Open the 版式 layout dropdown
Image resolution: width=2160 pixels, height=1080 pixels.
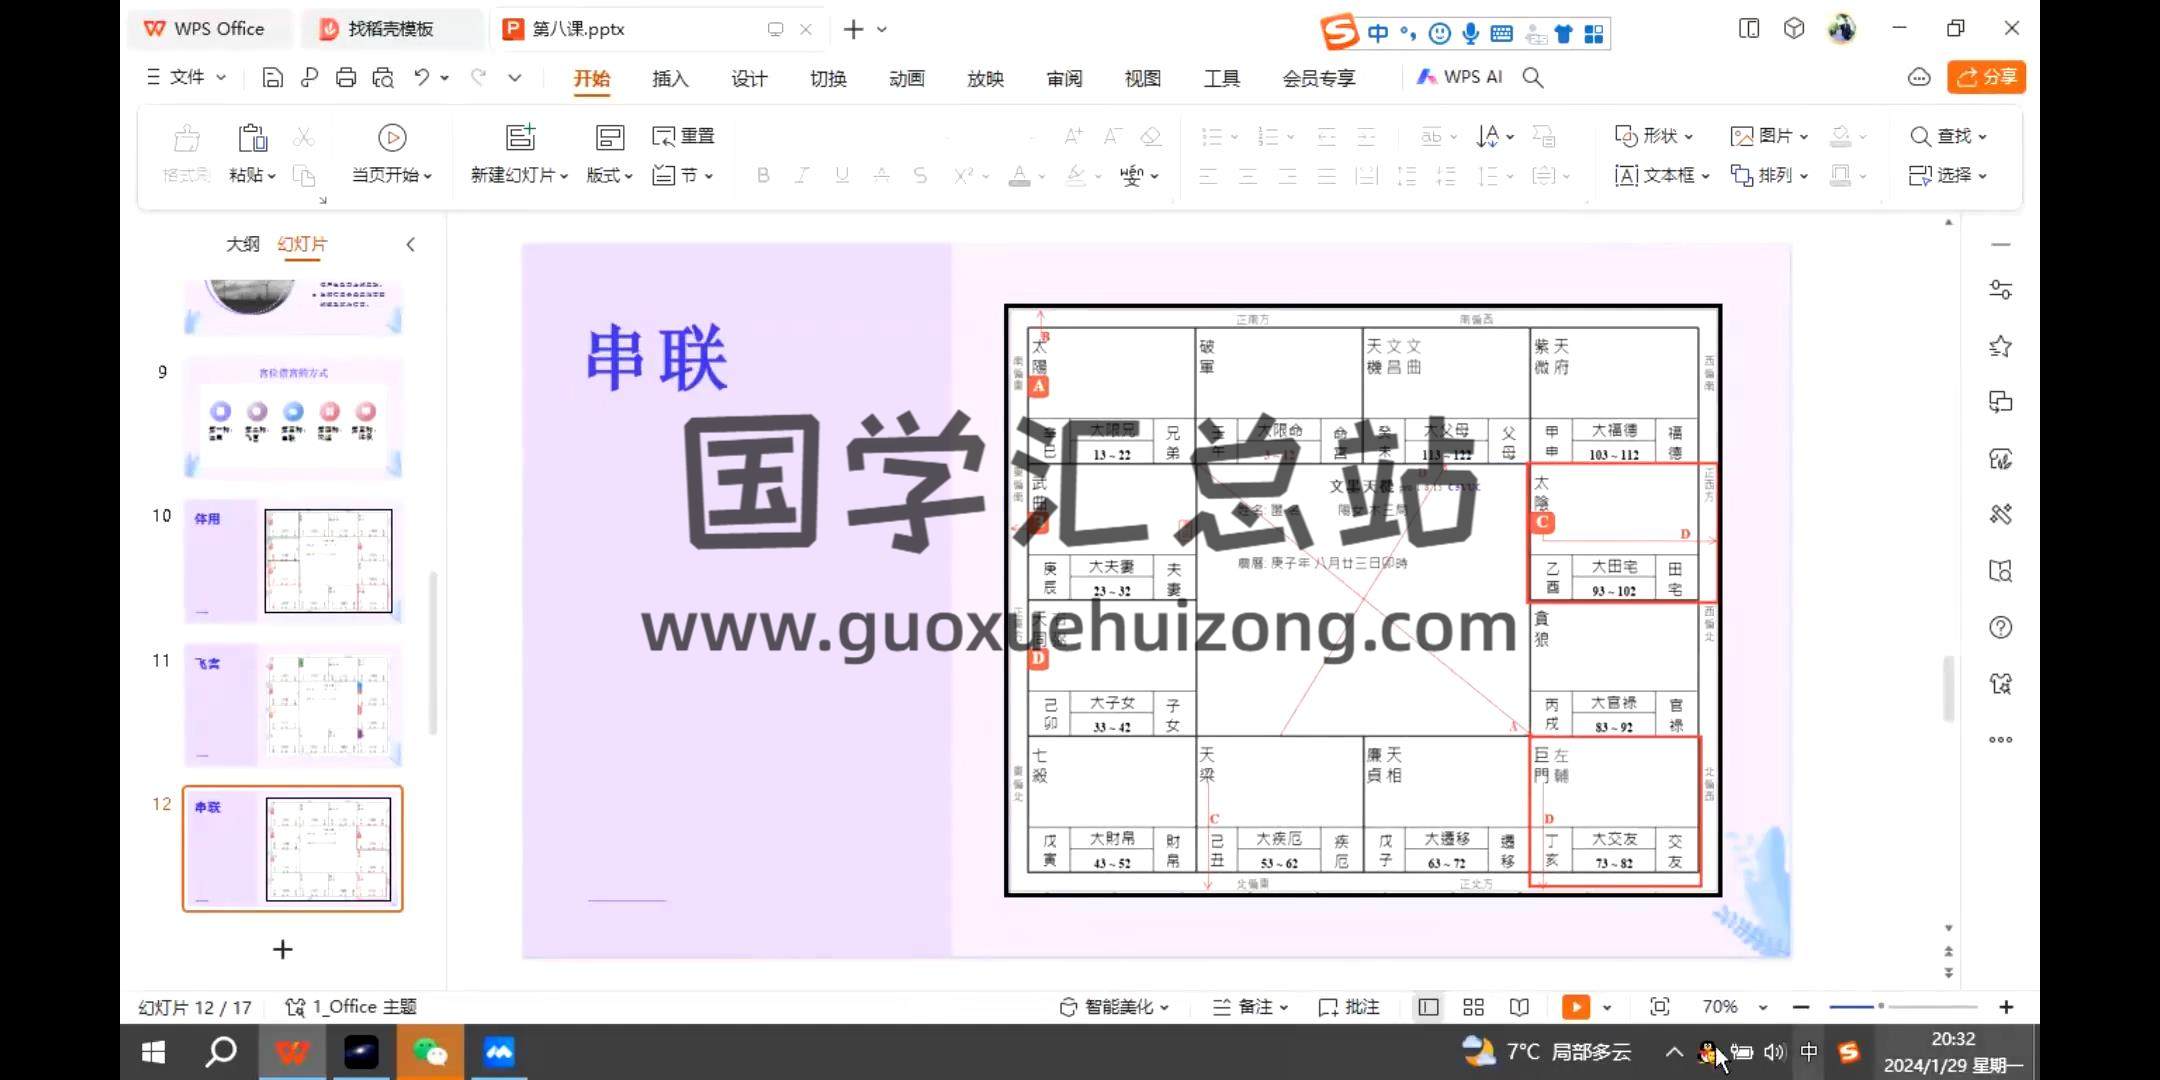point(609,175)
